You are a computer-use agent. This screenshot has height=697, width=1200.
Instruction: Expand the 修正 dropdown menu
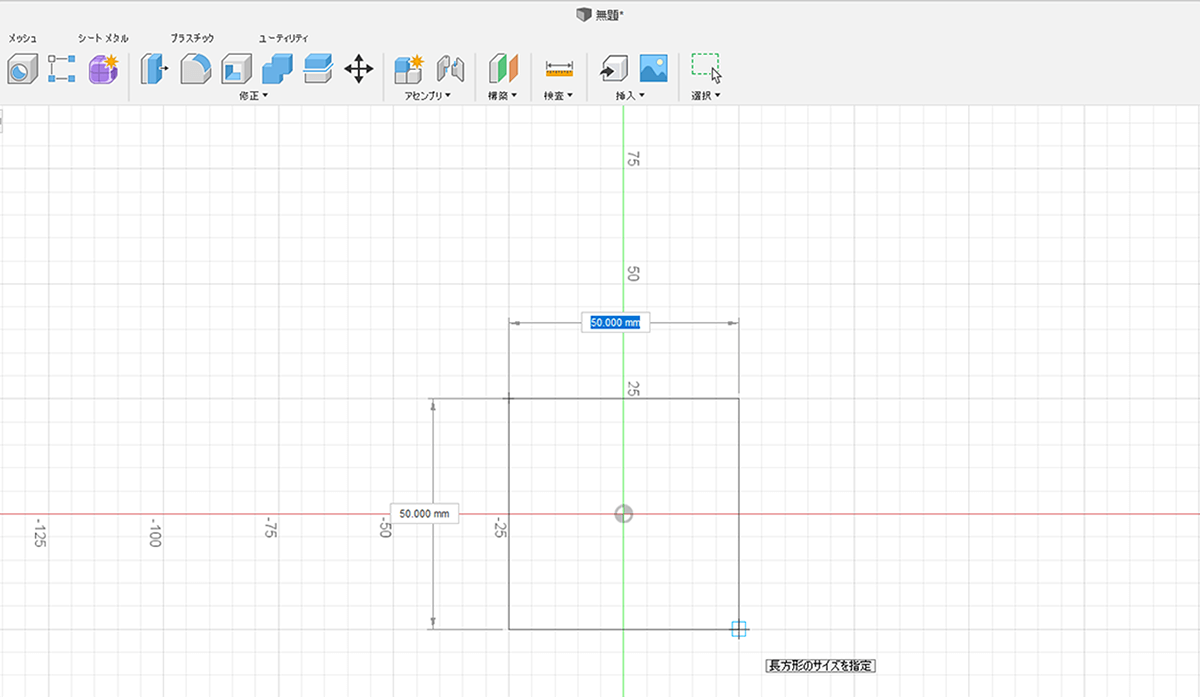click(x=253, y=96)
